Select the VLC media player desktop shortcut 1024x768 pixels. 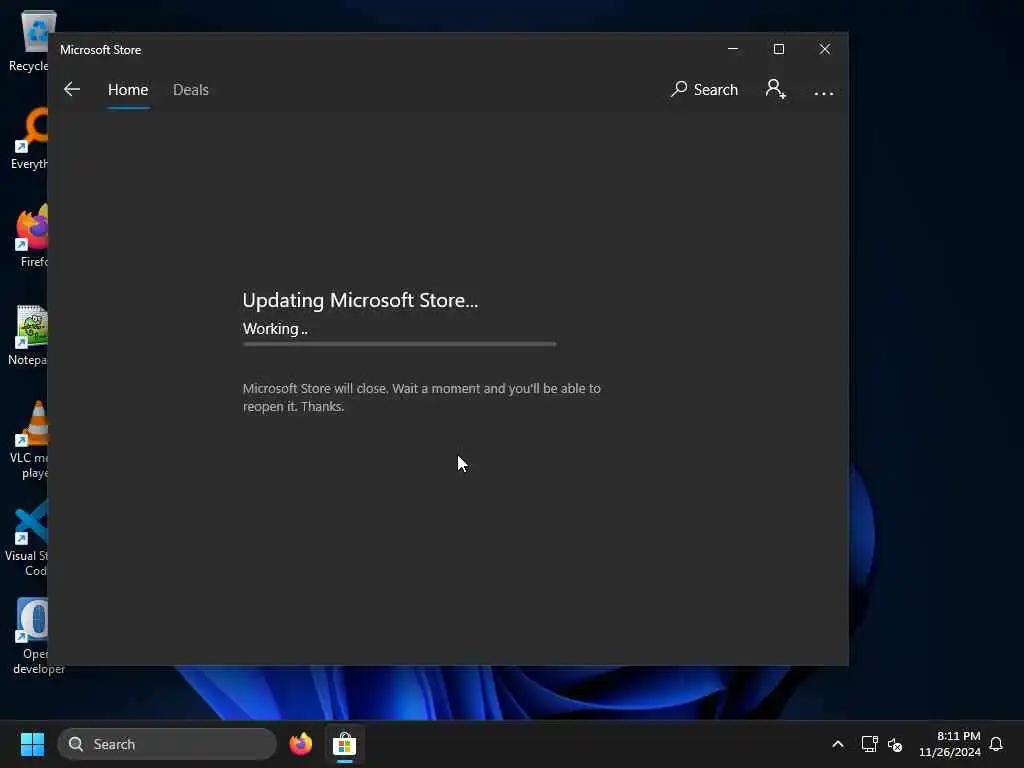click(x=30, y=440)
